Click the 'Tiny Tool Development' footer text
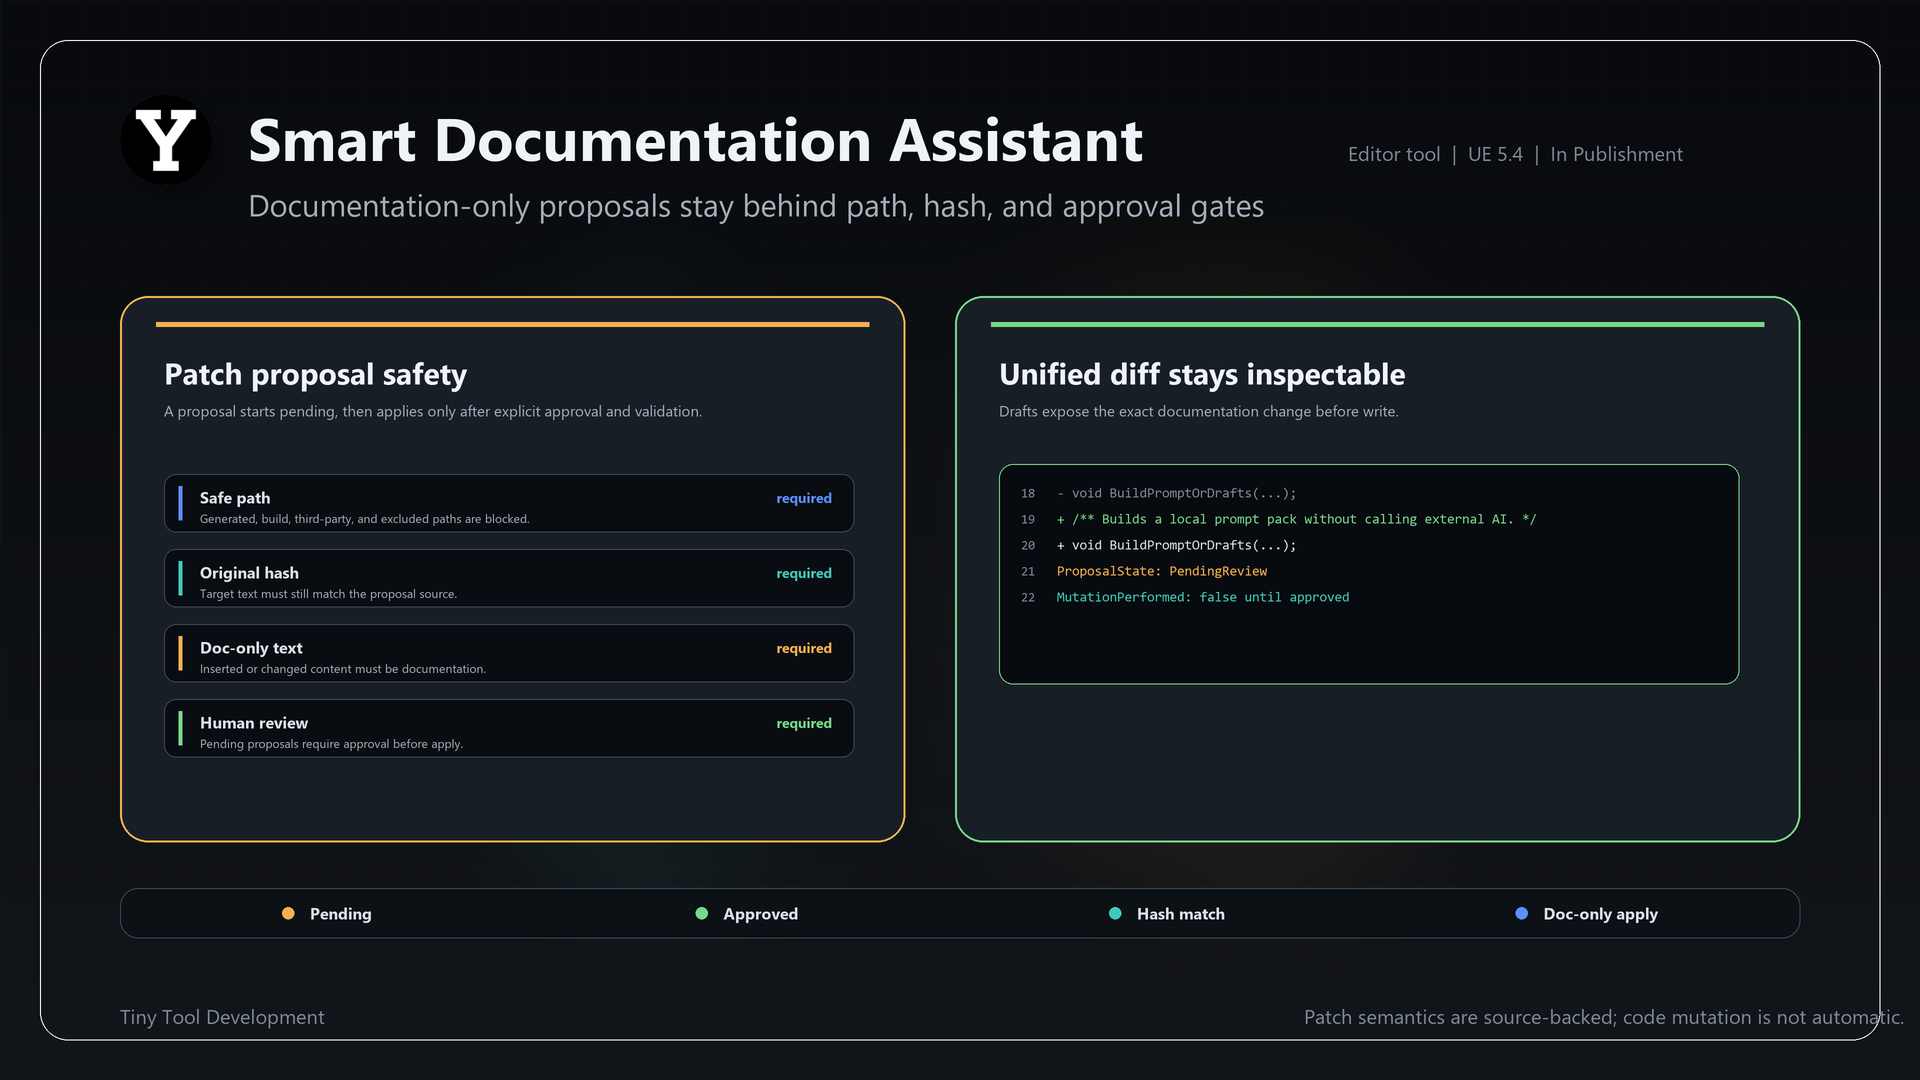 click(x=222, y=1017)
